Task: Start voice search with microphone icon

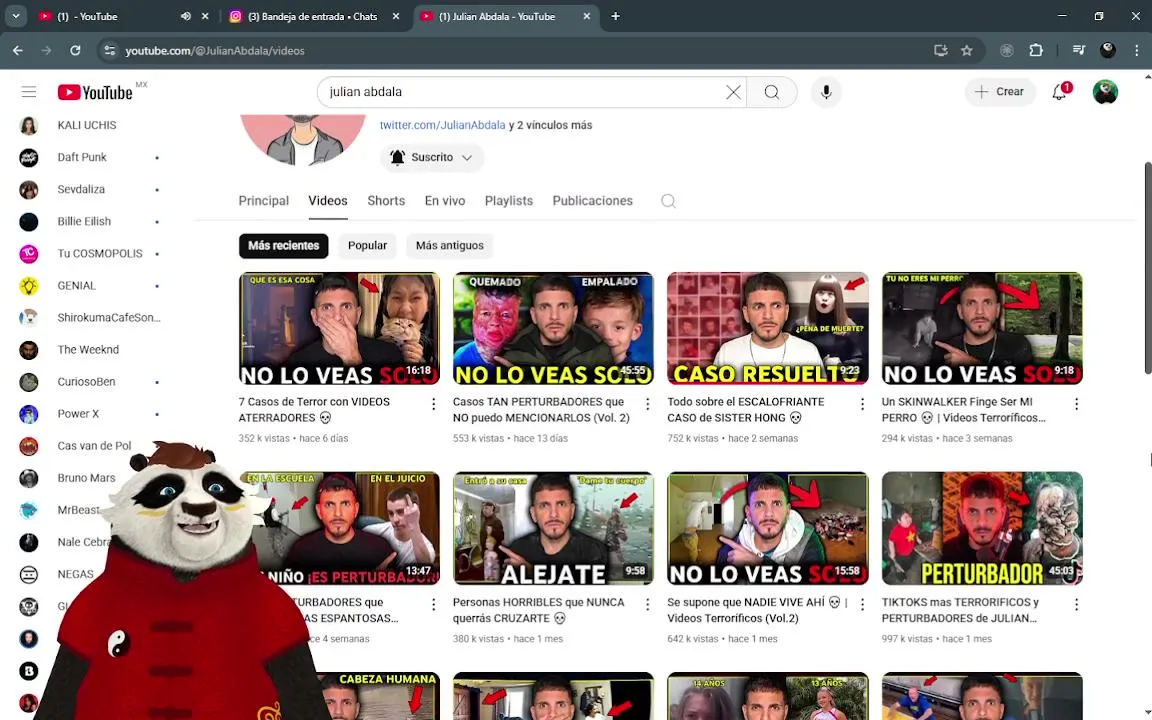Action: 826,92
